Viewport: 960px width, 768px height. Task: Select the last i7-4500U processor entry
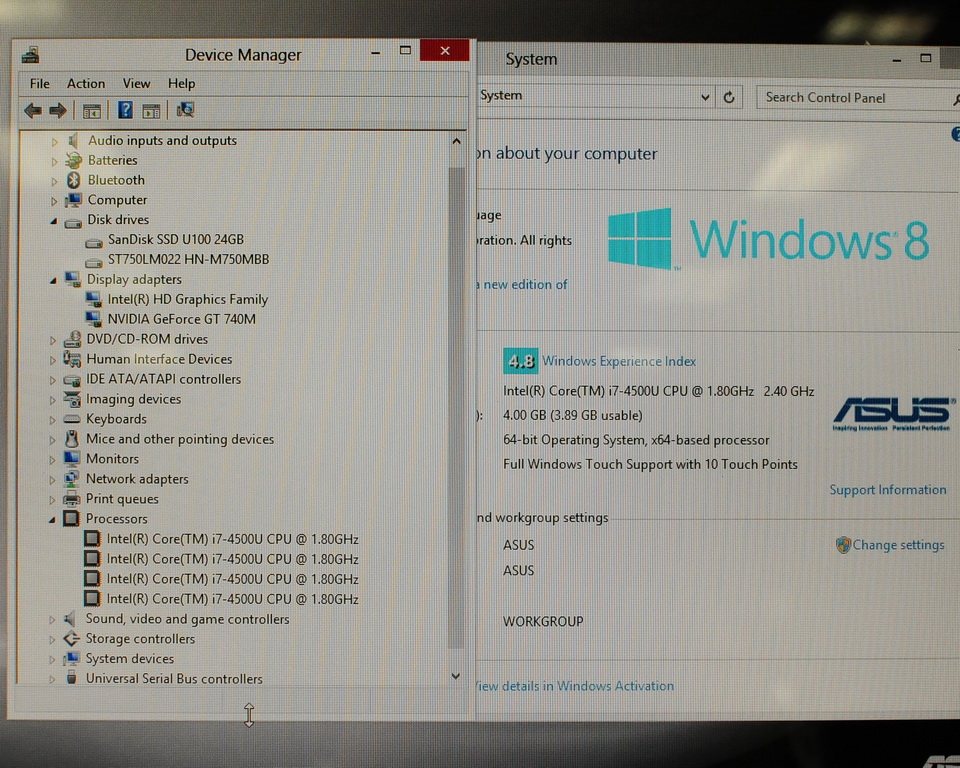[233, 599]
